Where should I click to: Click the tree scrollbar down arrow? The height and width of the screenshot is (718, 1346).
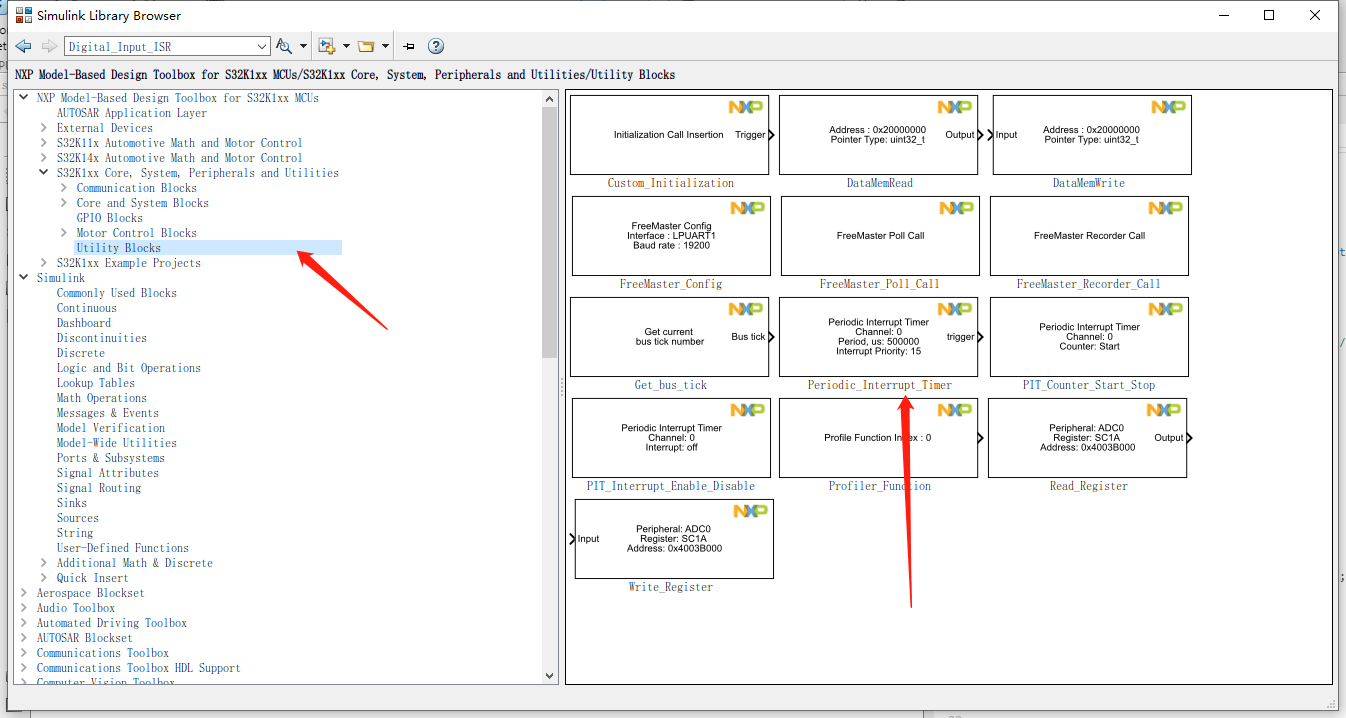[549, 676]
